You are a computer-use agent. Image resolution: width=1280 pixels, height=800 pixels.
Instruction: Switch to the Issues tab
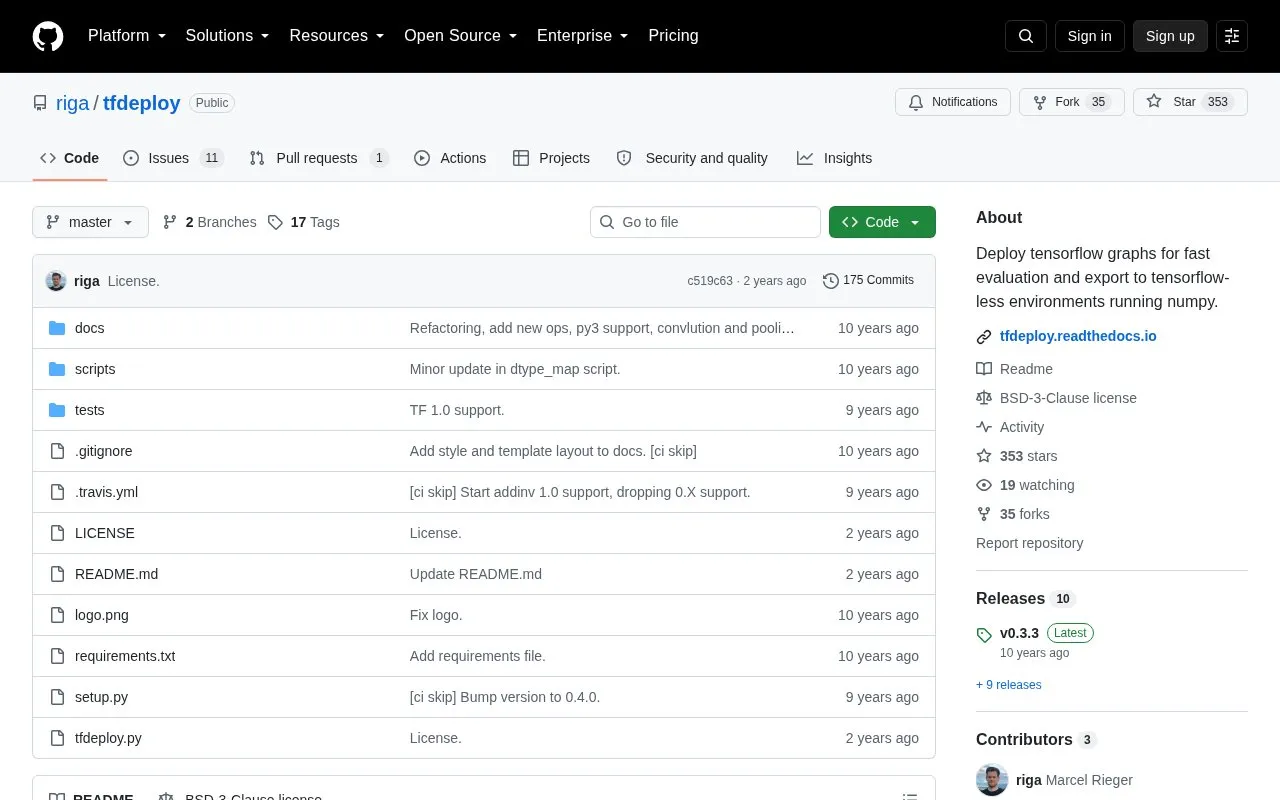click(173, 158)
